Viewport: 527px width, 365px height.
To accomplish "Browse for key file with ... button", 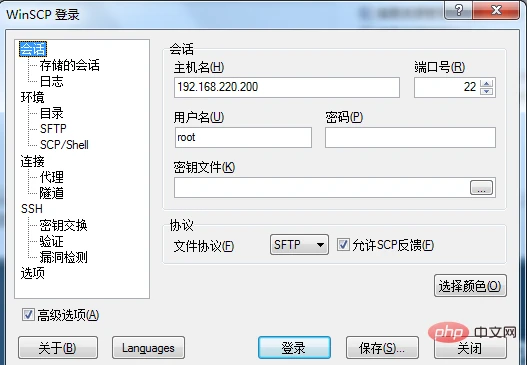I will point(481,188).
